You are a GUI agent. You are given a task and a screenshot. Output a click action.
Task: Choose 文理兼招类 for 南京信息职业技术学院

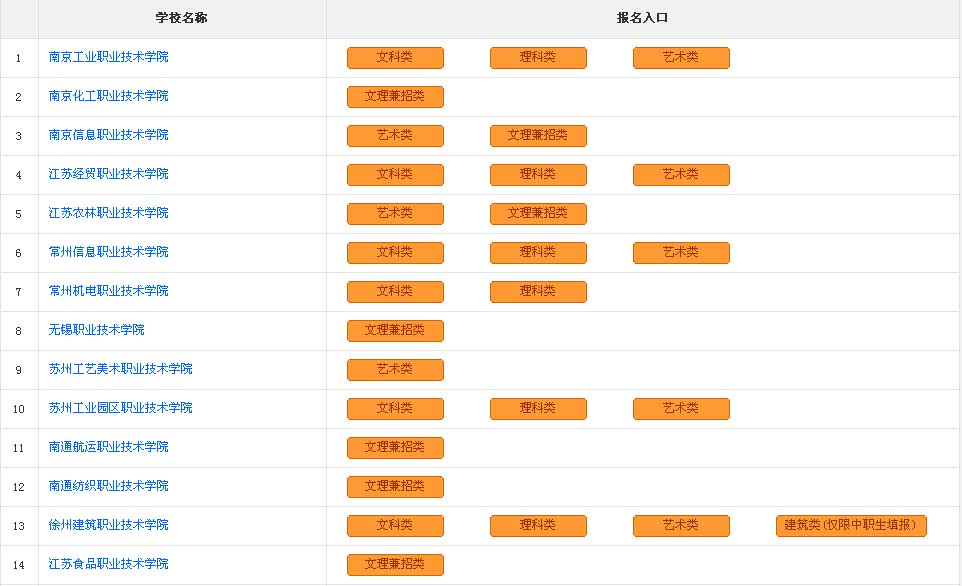[x=538, y=136]
